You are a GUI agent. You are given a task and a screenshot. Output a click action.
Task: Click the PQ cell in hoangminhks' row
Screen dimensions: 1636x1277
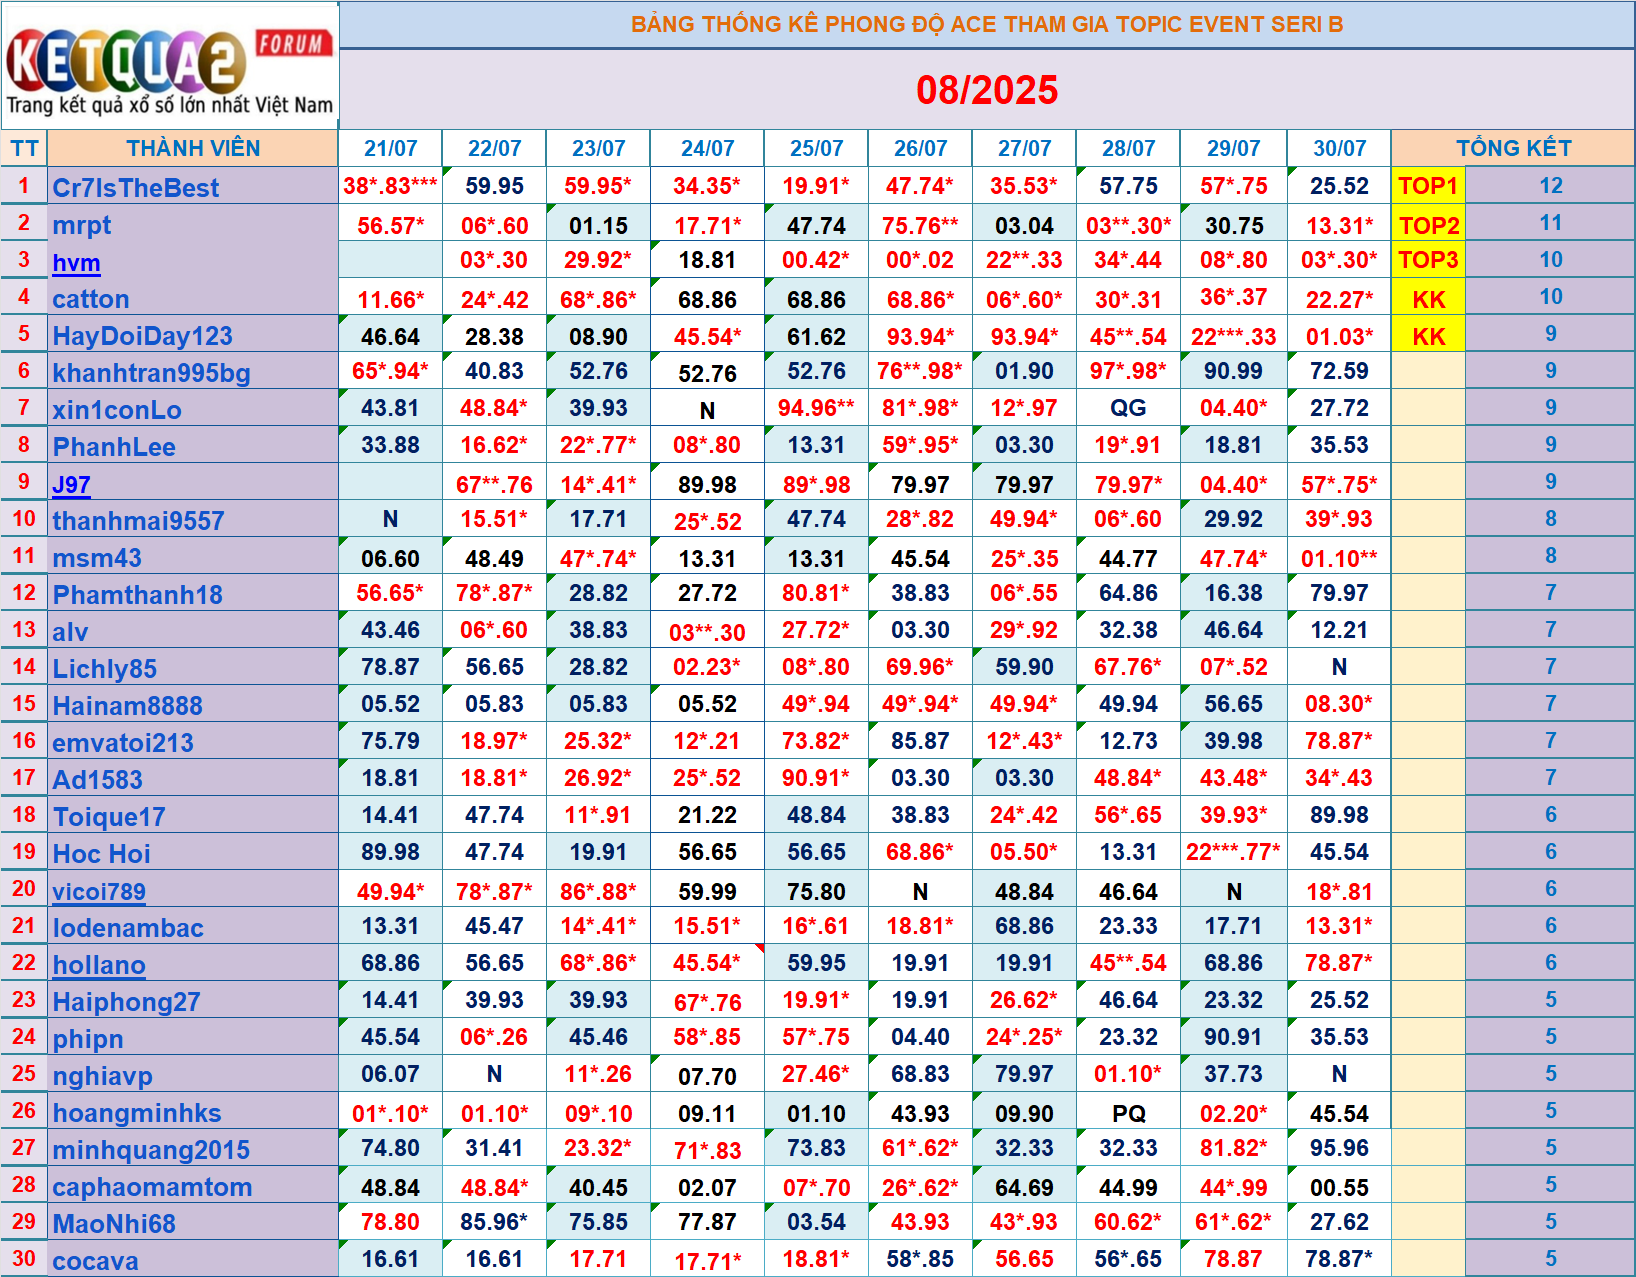(1127, 1113)
